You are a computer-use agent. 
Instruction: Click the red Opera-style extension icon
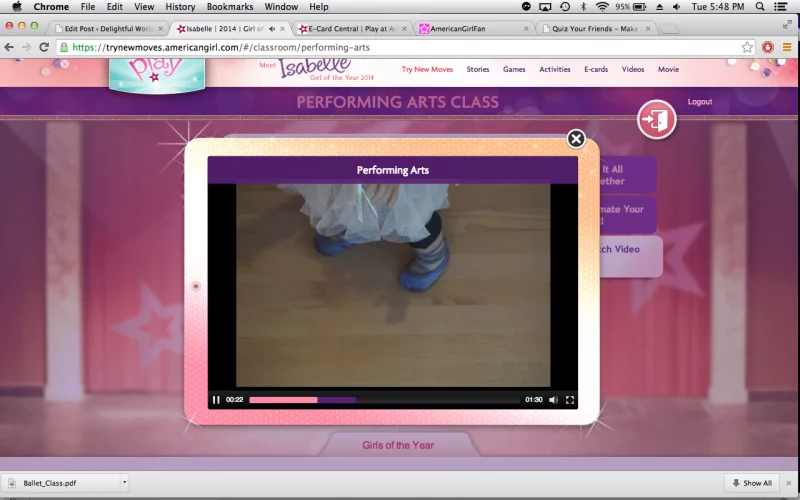[767, 47]
